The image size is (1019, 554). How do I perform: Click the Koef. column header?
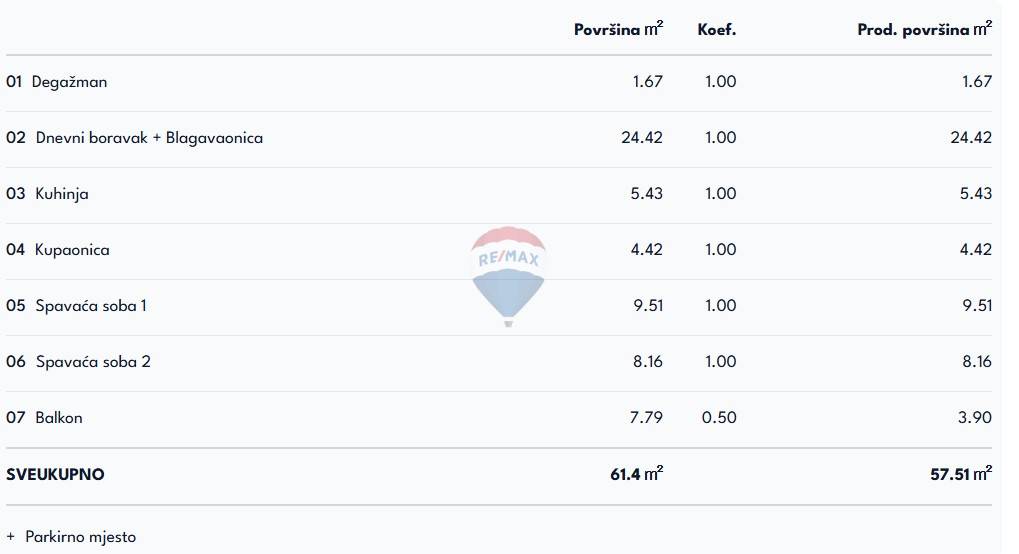click(717, 30)
